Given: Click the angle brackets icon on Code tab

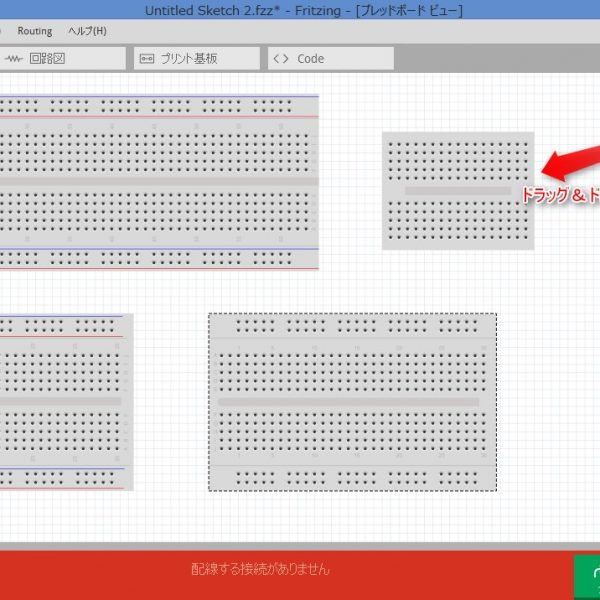Looking at the screenshot, I should point(281,59).
